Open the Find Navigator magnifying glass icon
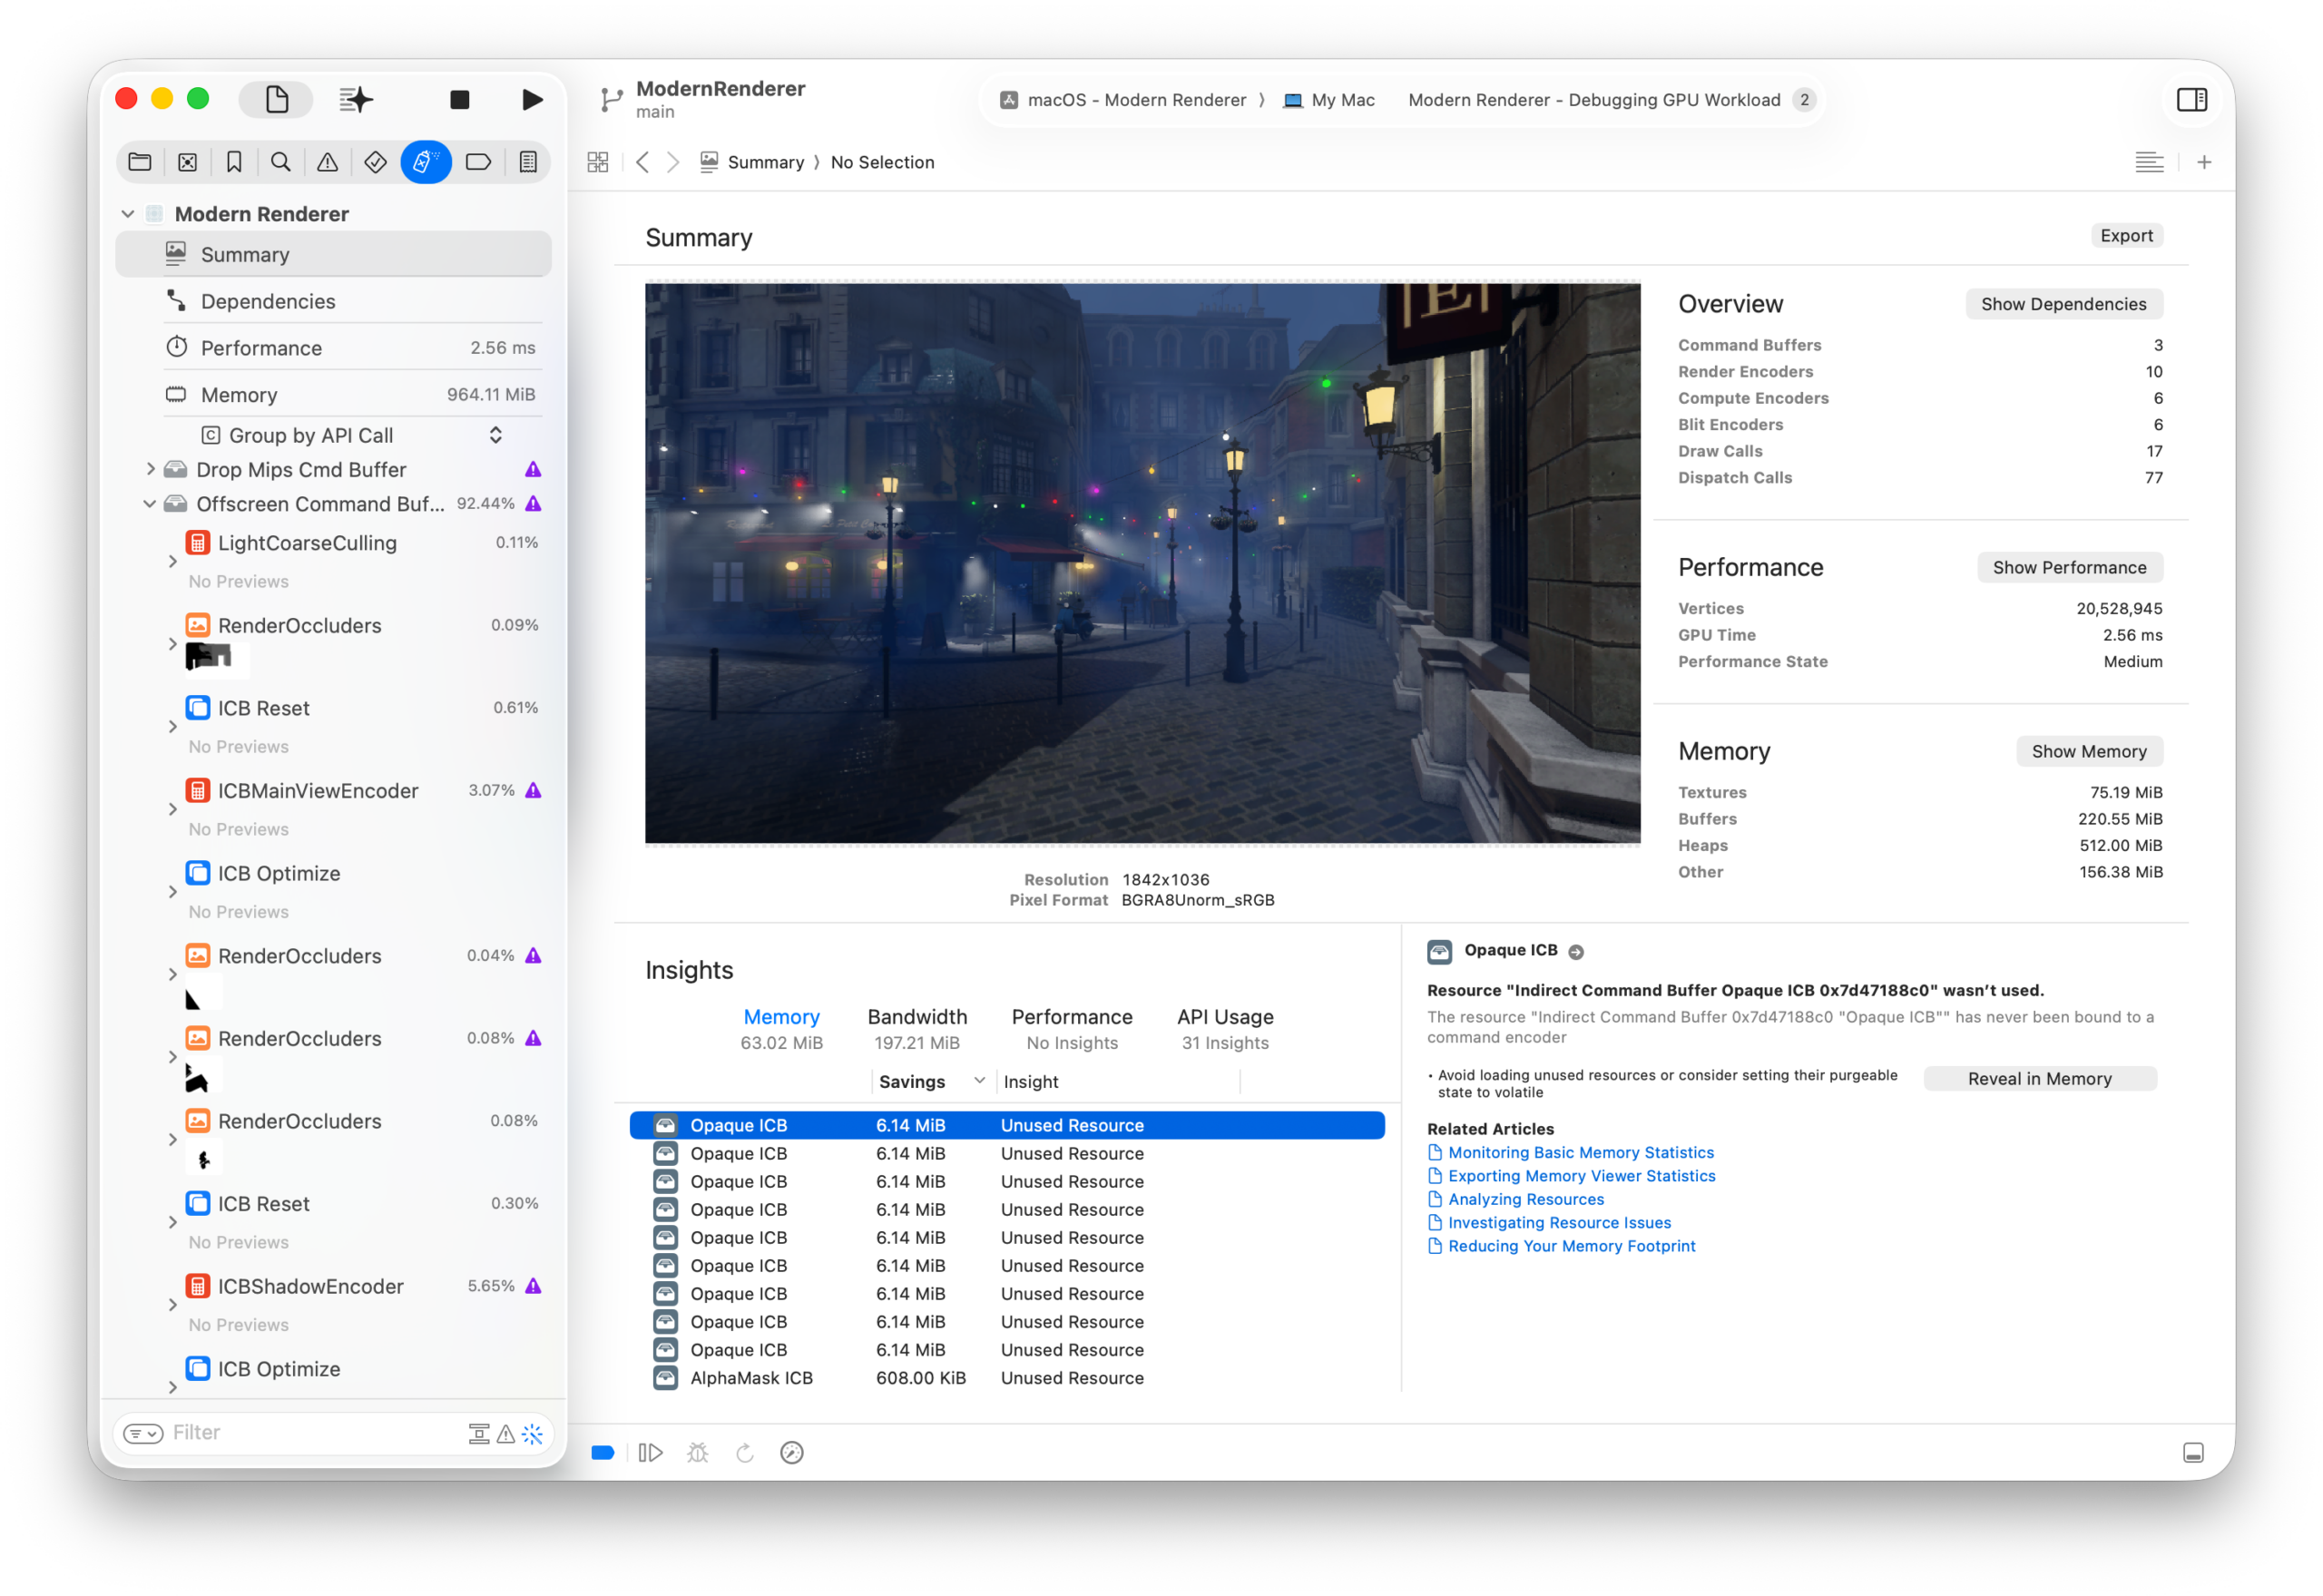 (281, 161)
